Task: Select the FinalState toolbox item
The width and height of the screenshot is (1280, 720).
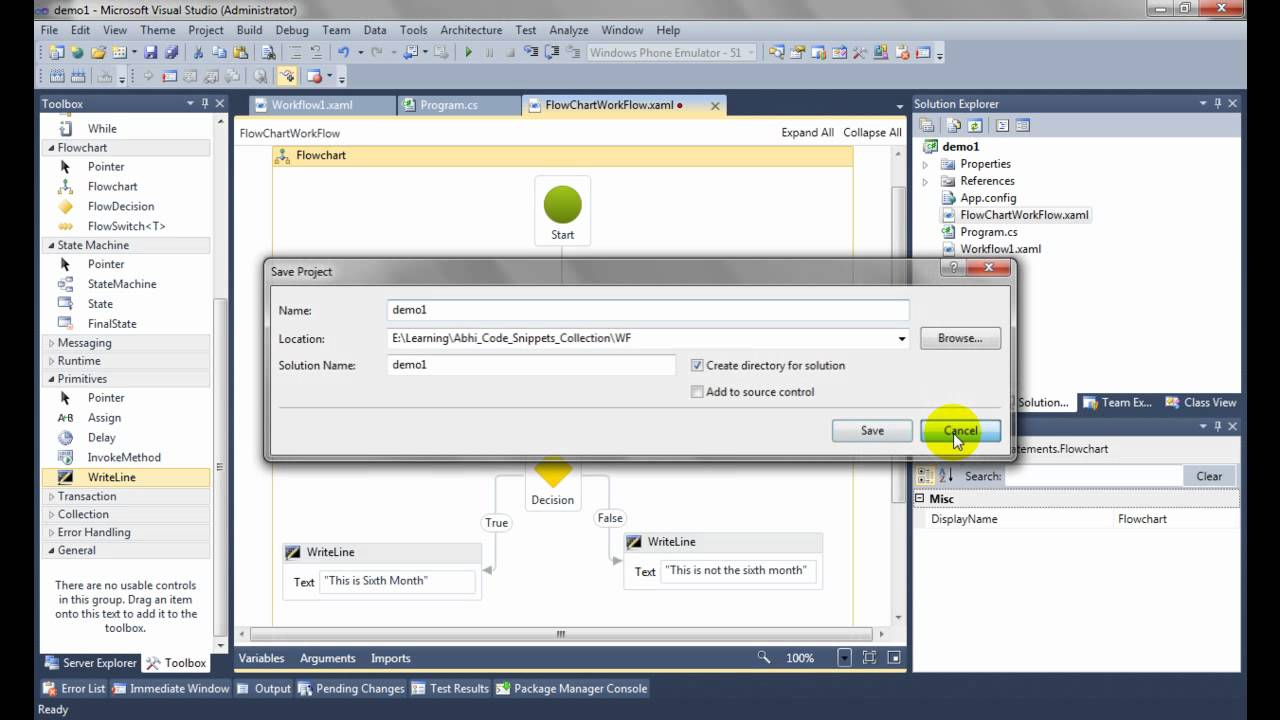Action: point(112,323)
